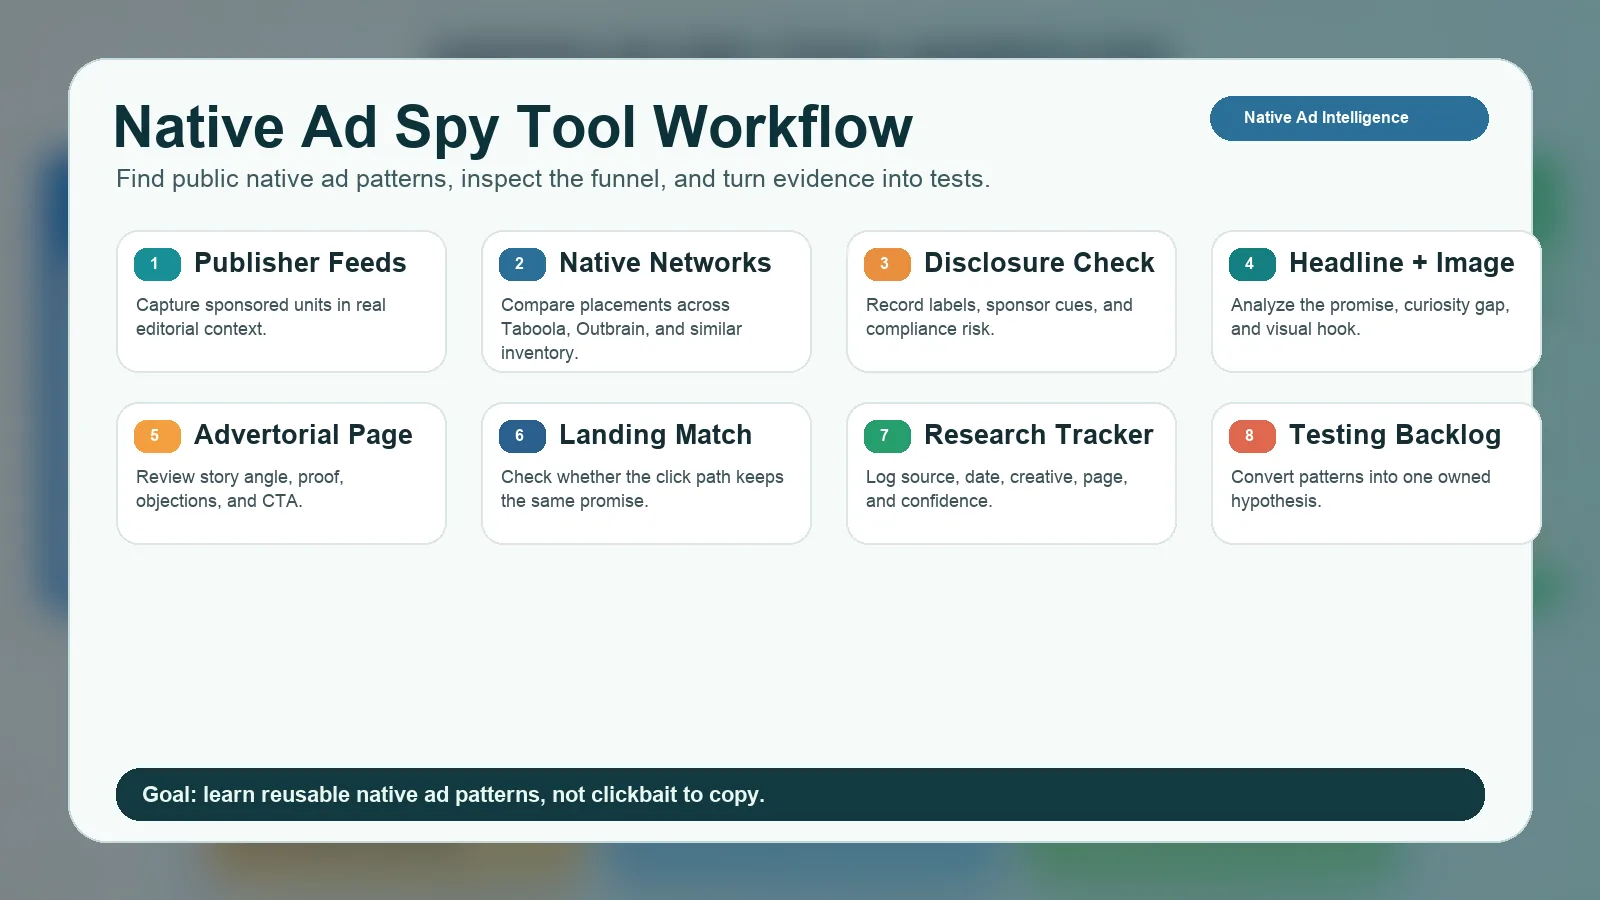Select the Advertorial Page card

pyautogui.click(x=281, y=473)
